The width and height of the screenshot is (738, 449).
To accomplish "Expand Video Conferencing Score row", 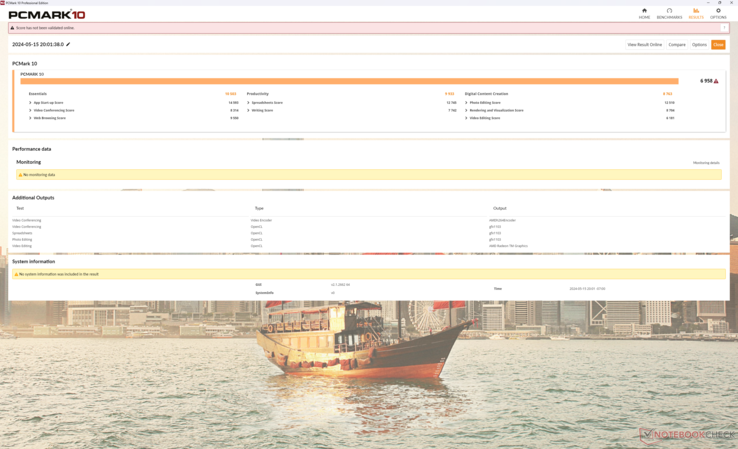I will [30, 110].
